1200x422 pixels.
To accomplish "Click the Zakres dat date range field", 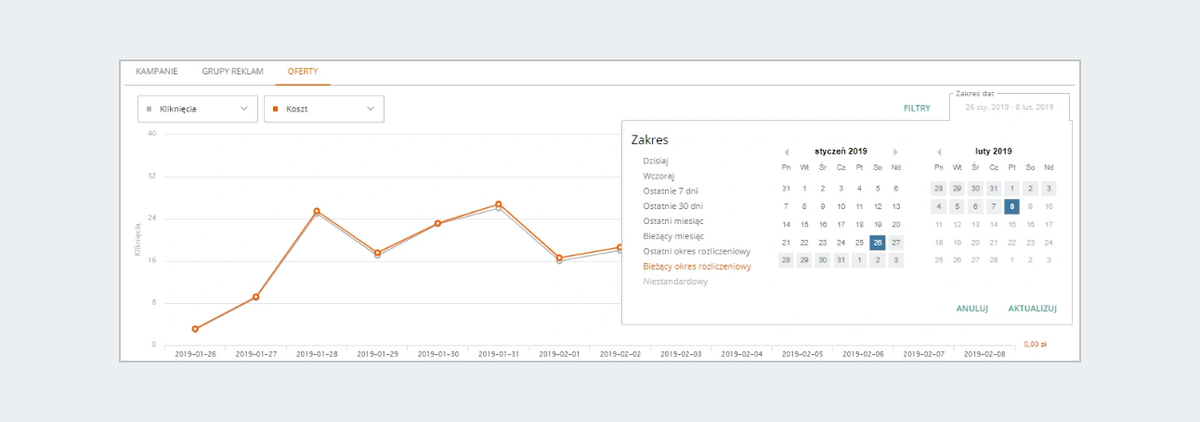I will 1009,107.
